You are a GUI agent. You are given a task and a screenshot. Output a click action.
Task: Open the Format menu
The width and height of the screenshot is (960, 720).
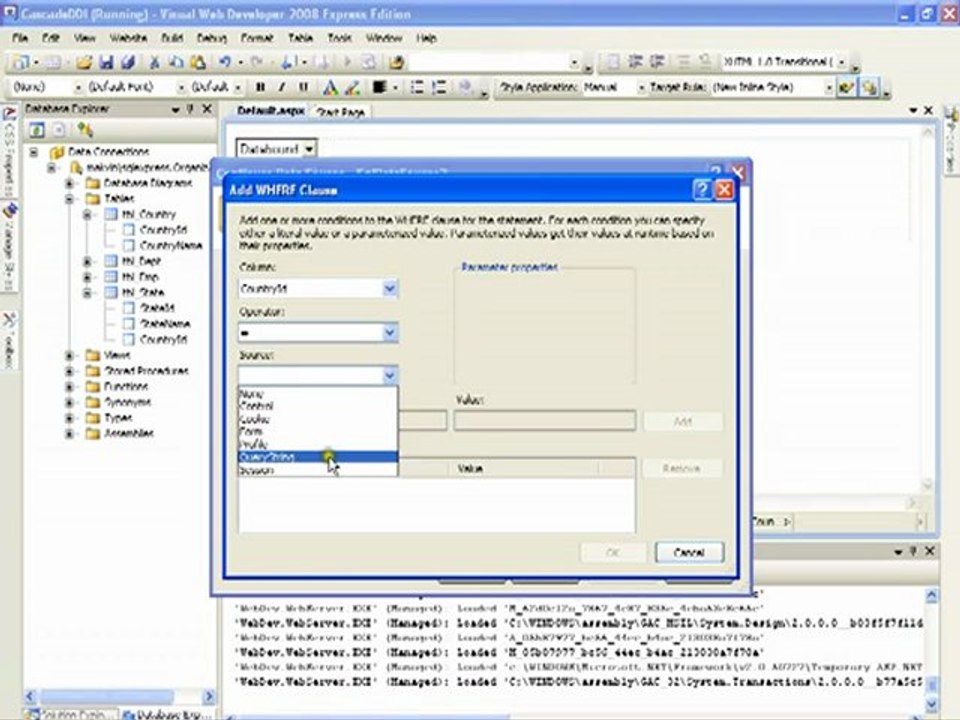(x=257, y=38)
